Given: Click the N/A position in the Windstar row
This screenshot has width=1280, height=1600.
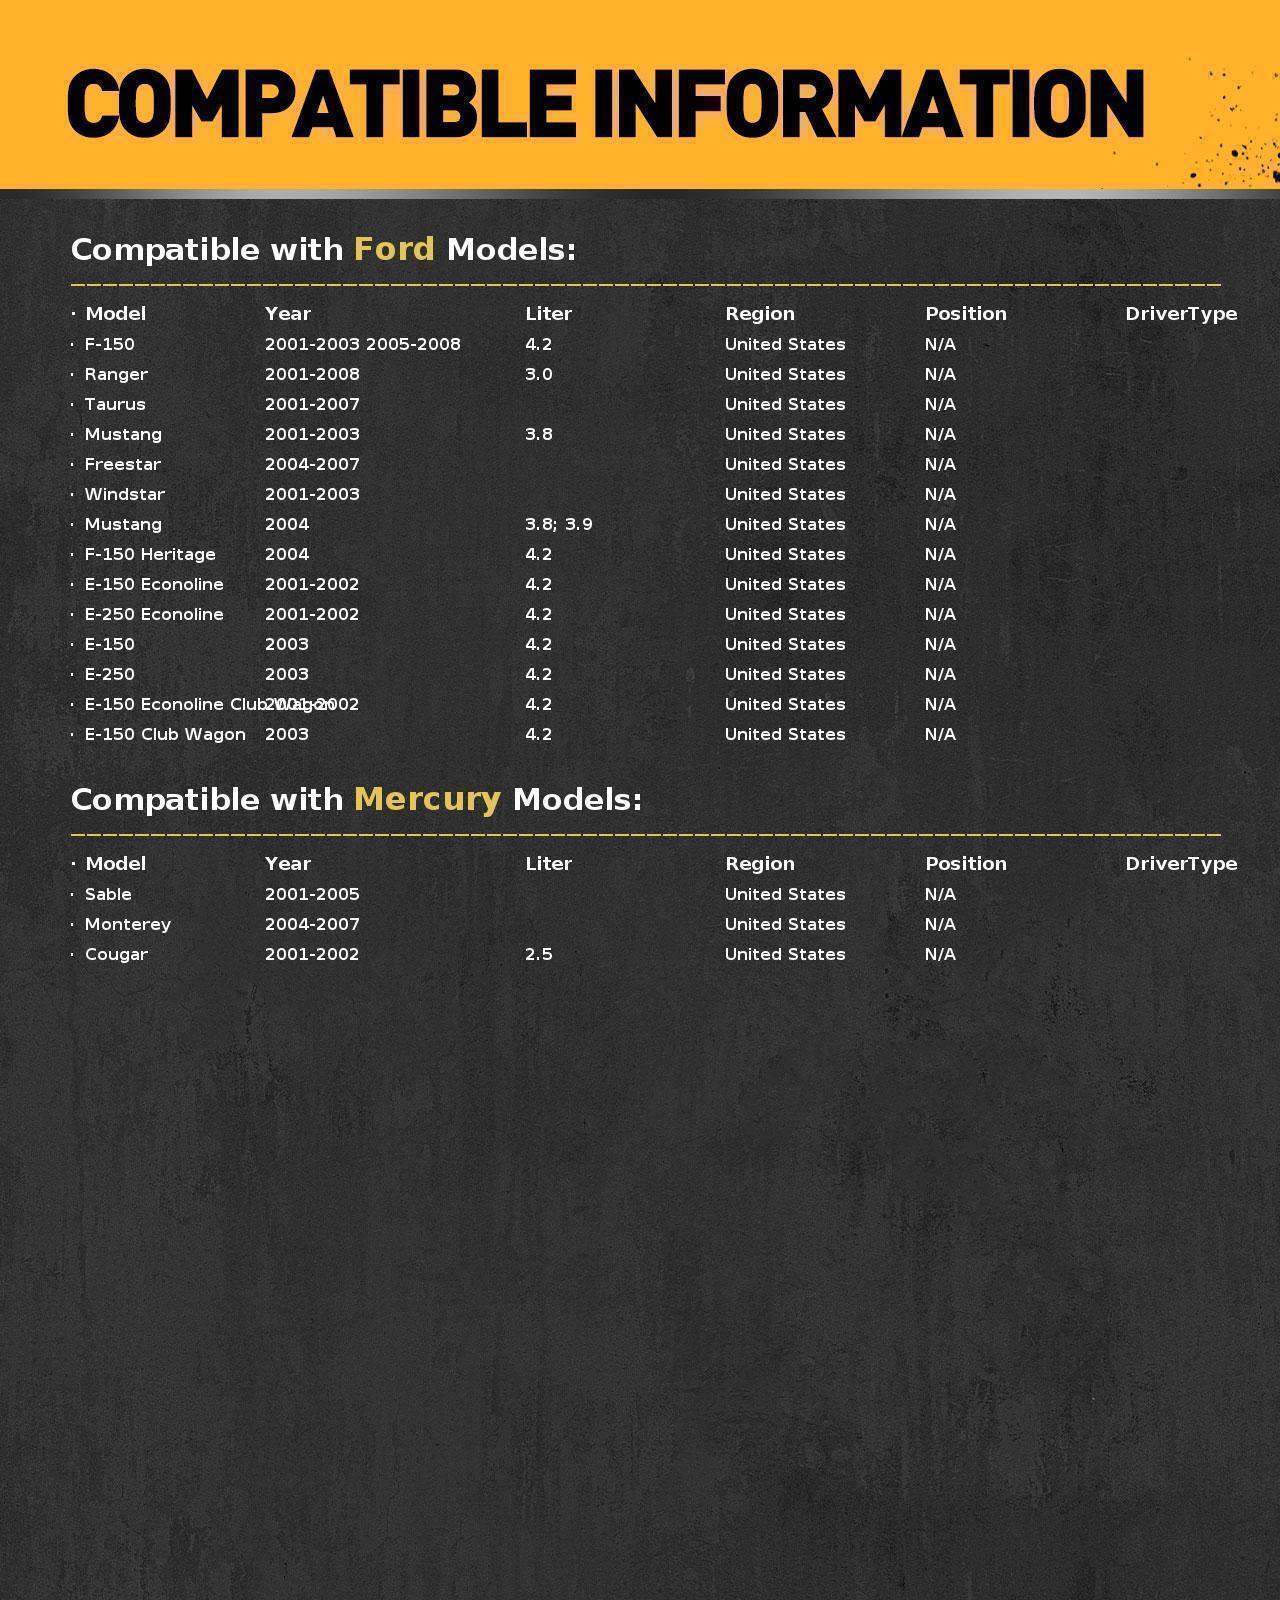Looking at the screenshot, I should pos(940,494).
